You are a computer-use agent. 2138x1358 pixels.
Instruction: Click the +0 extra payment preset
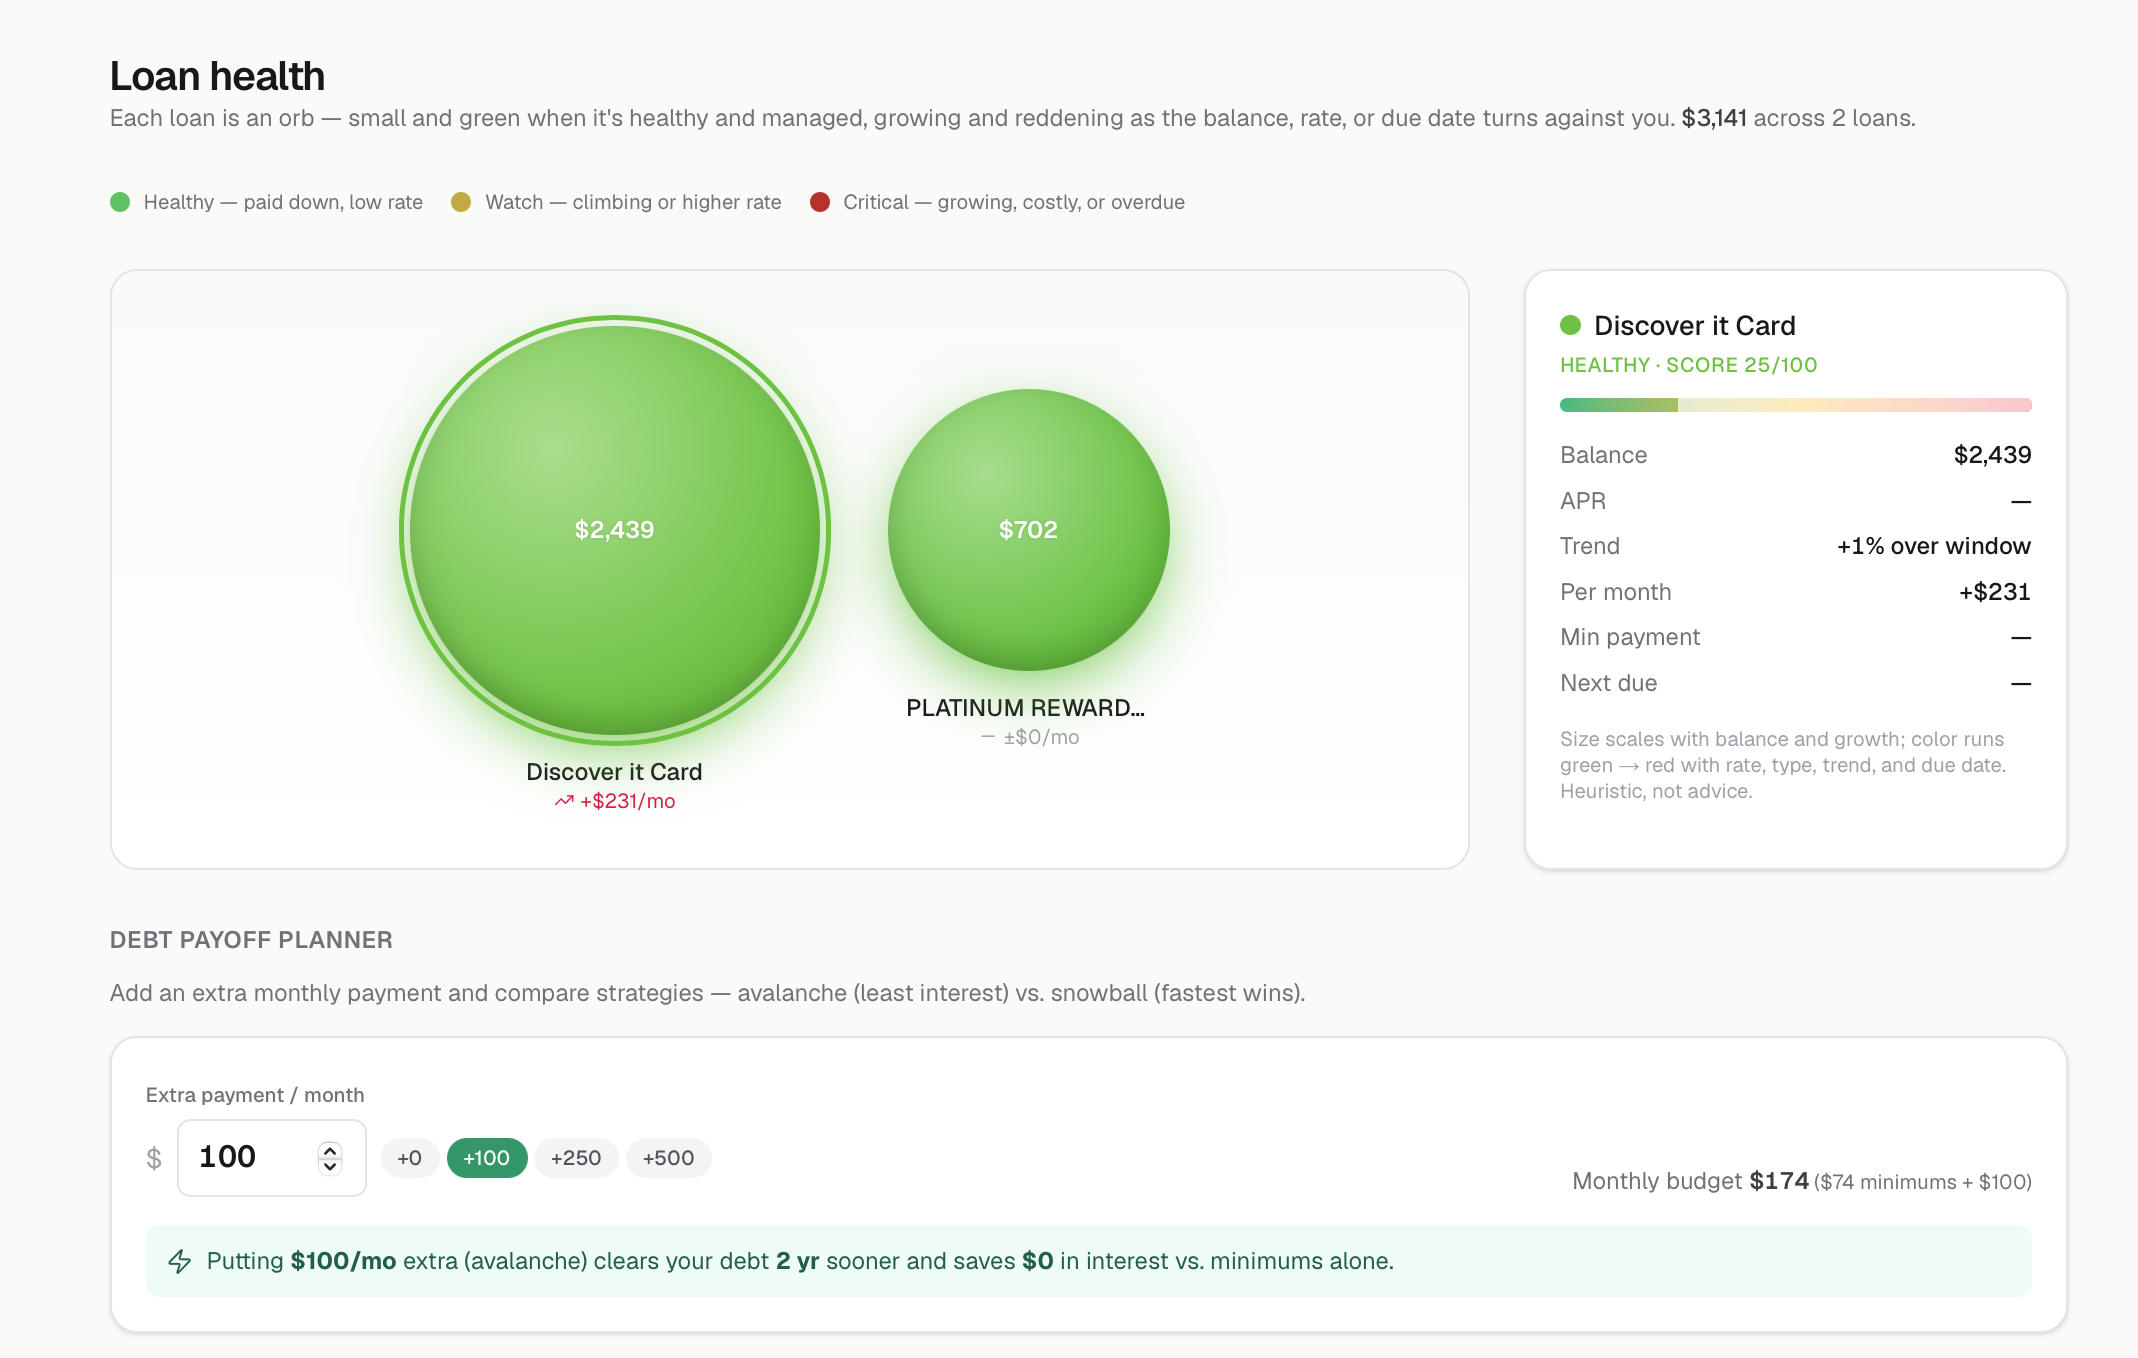[409, 1158]
